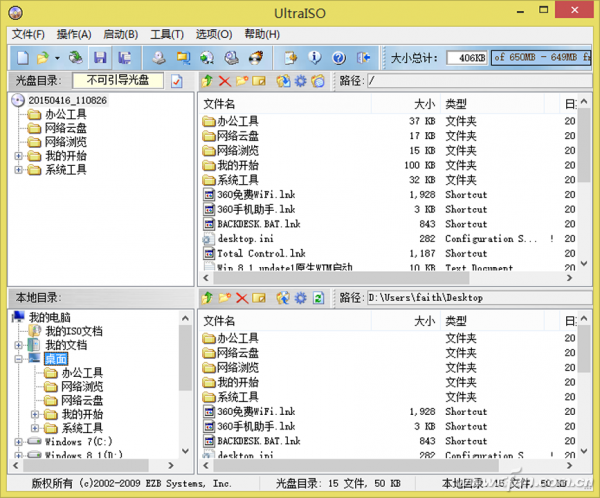The image size is (600, 498).
Task: Click the Mount to virtual drive icon
Action: pyautogui.click(x=231, y=58)
